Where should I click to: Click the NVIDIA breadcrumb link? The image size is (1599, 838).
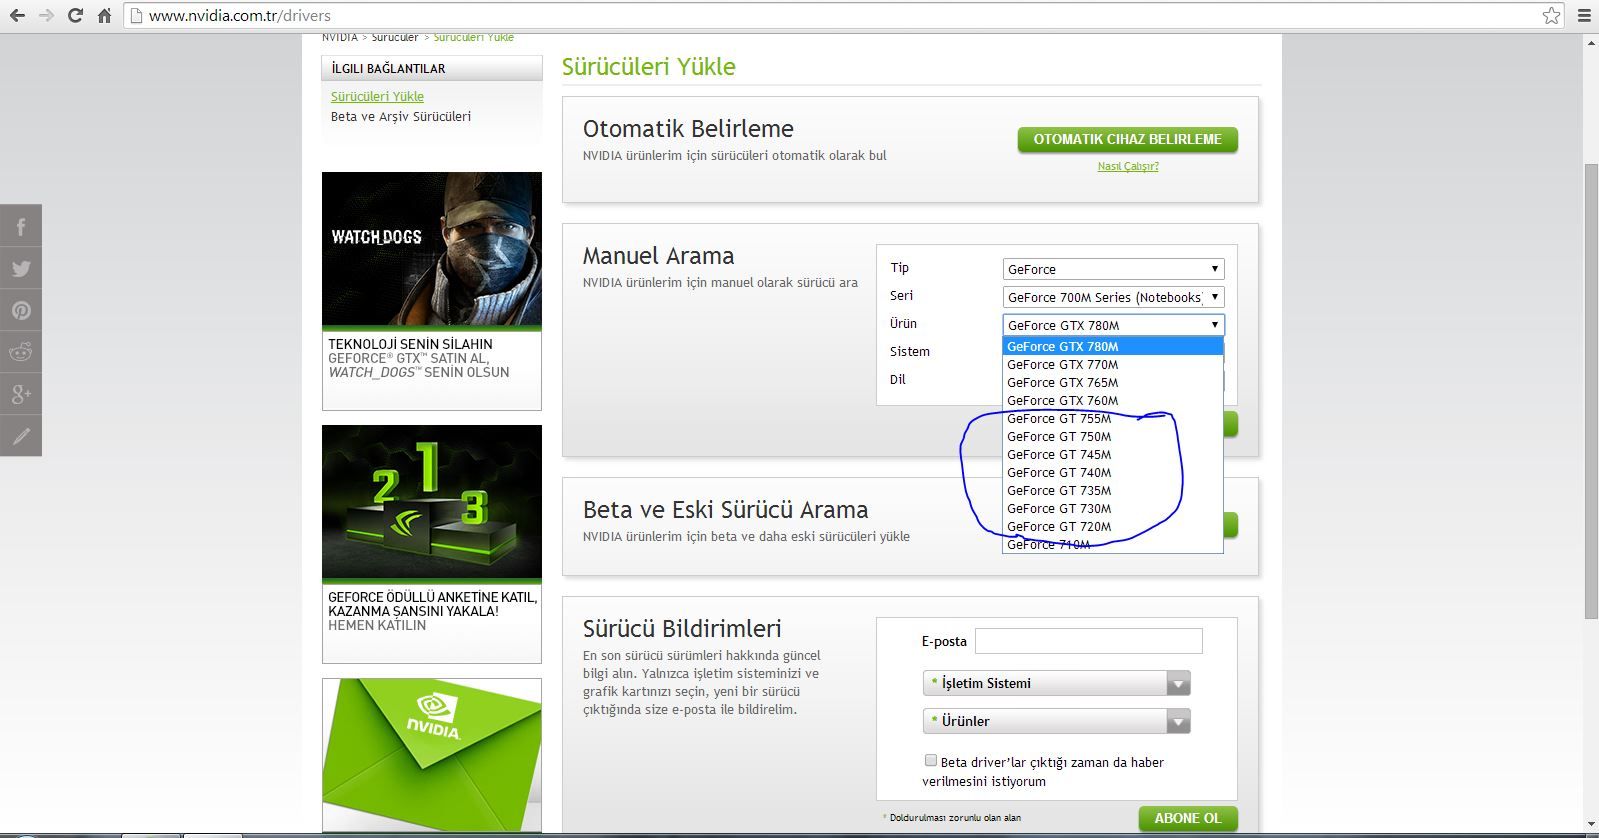point(340,38)
